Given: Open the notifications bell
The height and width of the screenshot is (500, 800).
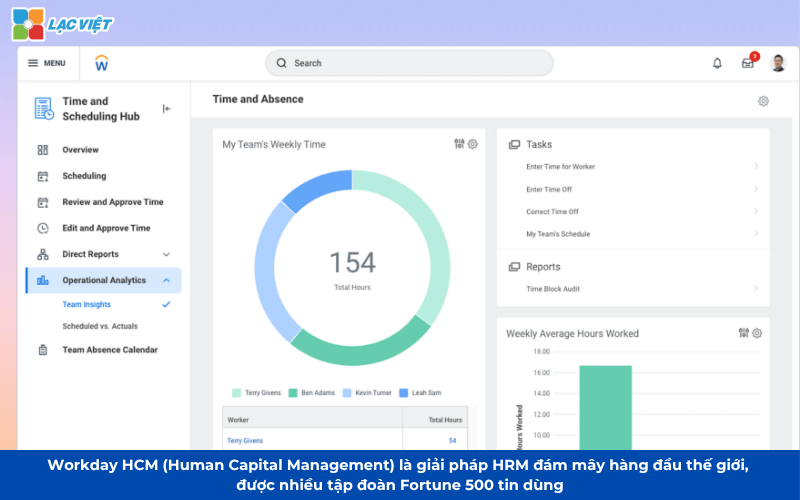Looking at the screenshot, I should (x=717, y=63).
